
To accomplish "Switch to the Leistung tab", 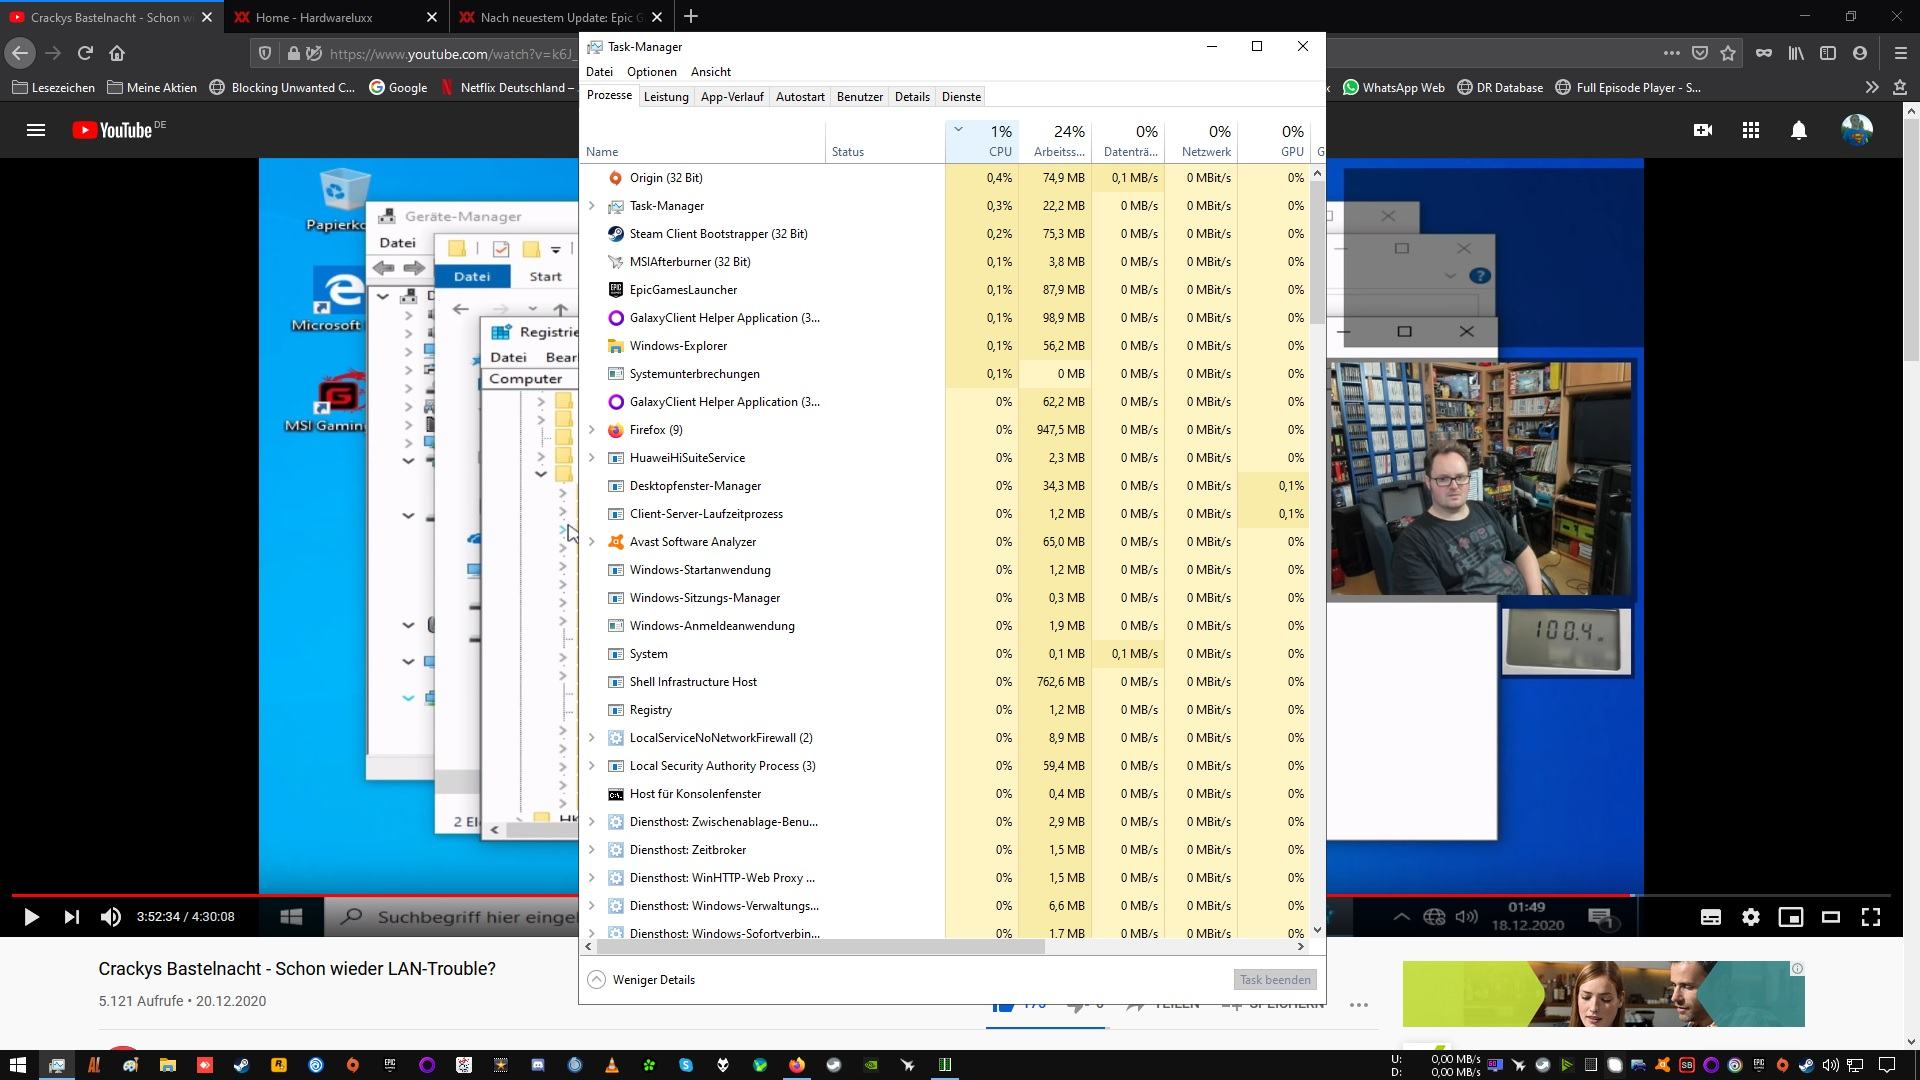I will point(666,97).
